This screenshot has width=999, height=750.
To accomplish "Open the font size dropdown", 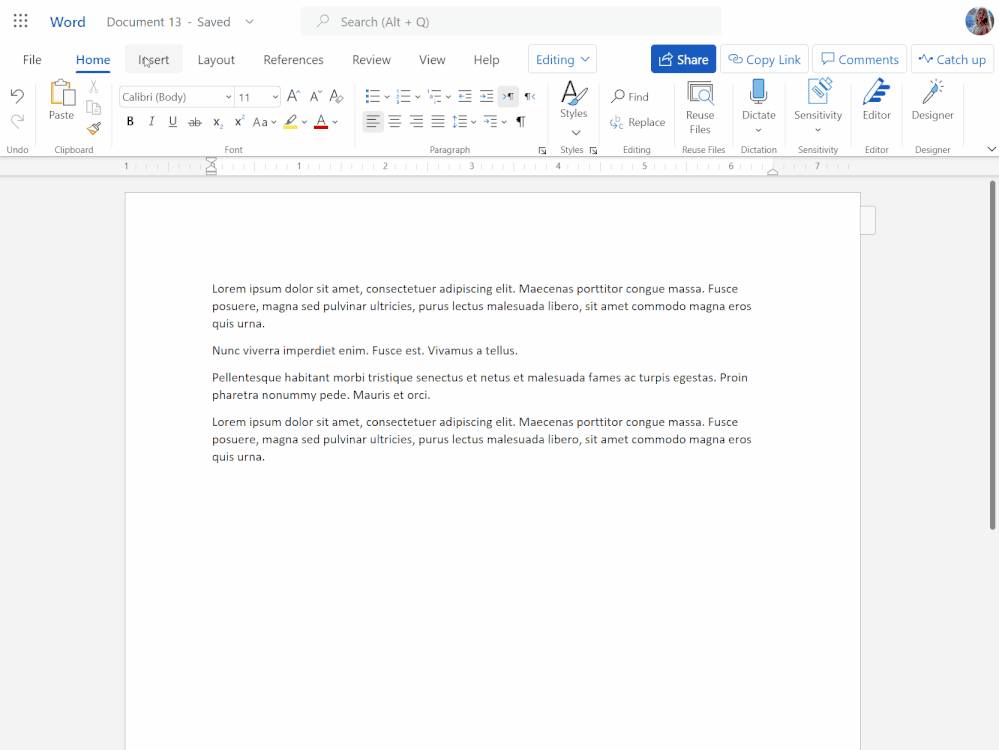I will (x=275, y=97).
